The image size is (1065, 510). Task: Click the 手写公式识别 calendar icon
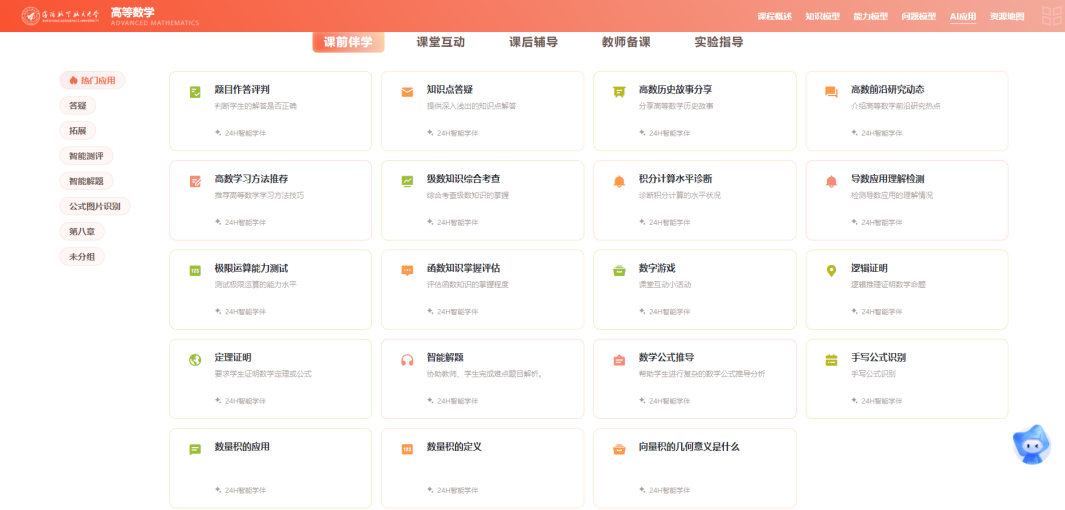[831, 360]
